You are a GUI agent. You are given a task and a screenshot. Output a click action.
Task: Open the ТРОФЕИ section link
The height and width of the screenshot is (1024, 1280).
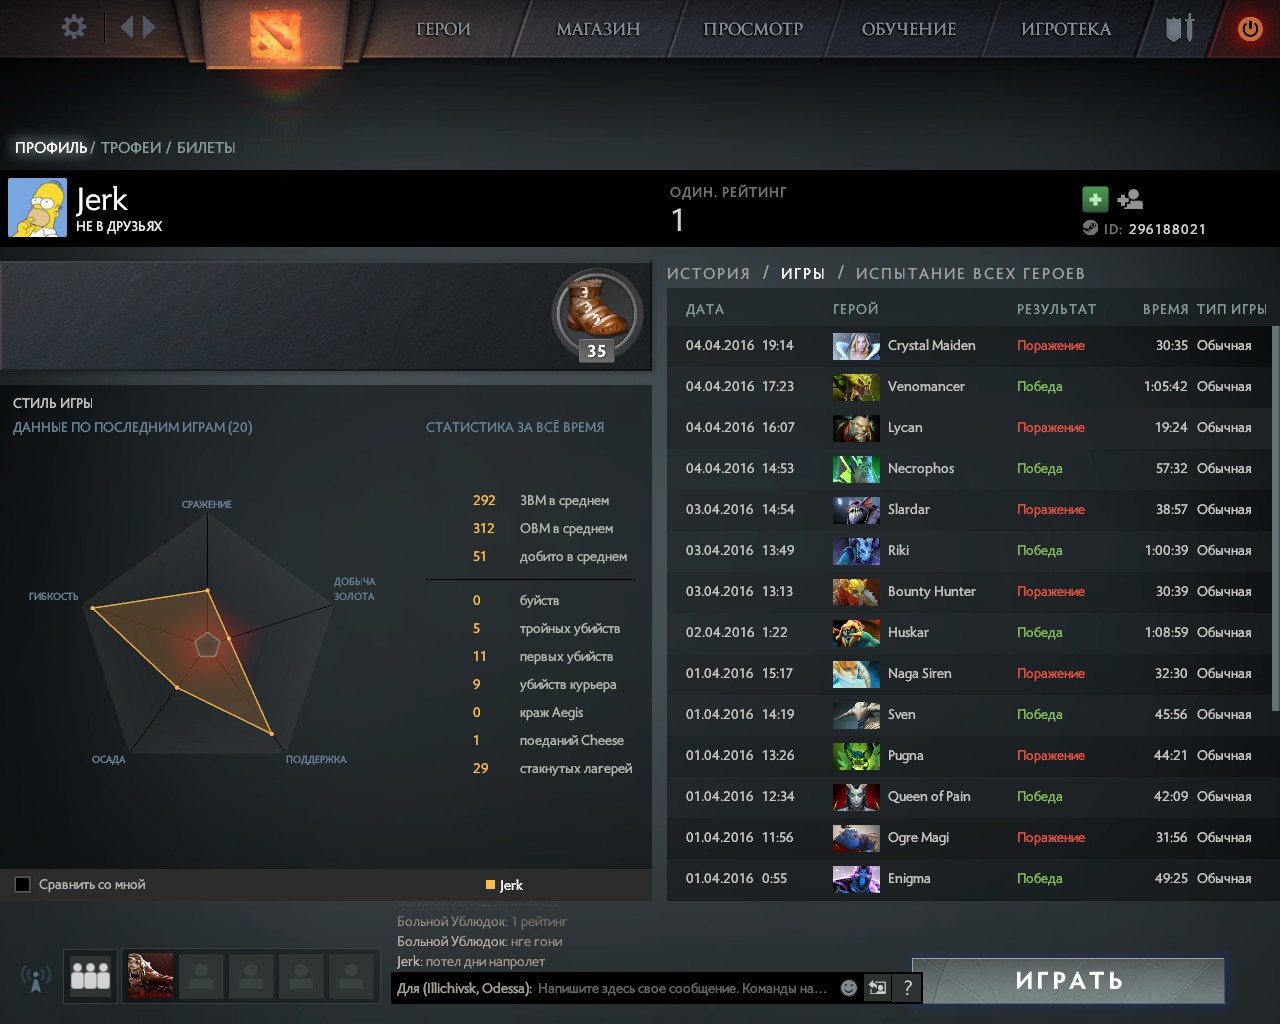(x=131, y=147)
